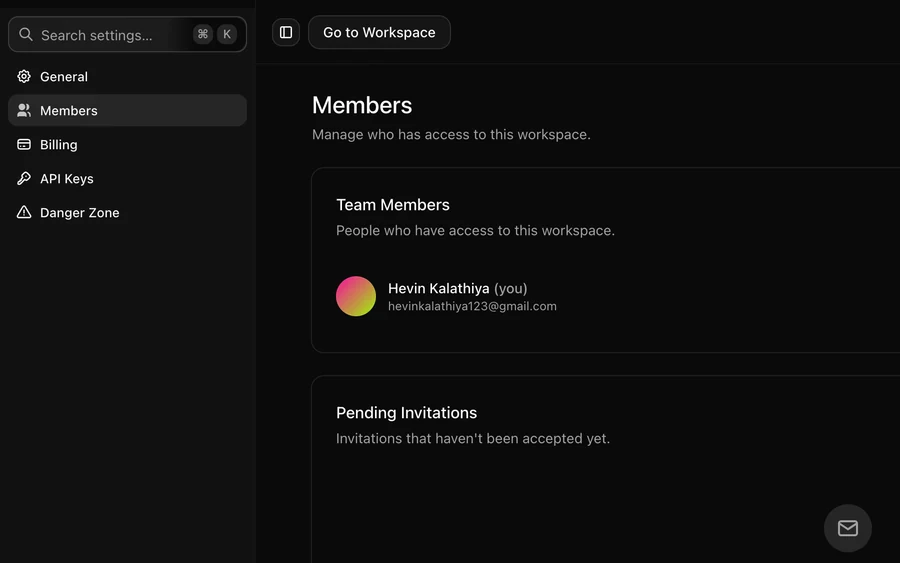Screen dimensions: 900x563
Task: Click the General gear icon
Action: [24, 76]
